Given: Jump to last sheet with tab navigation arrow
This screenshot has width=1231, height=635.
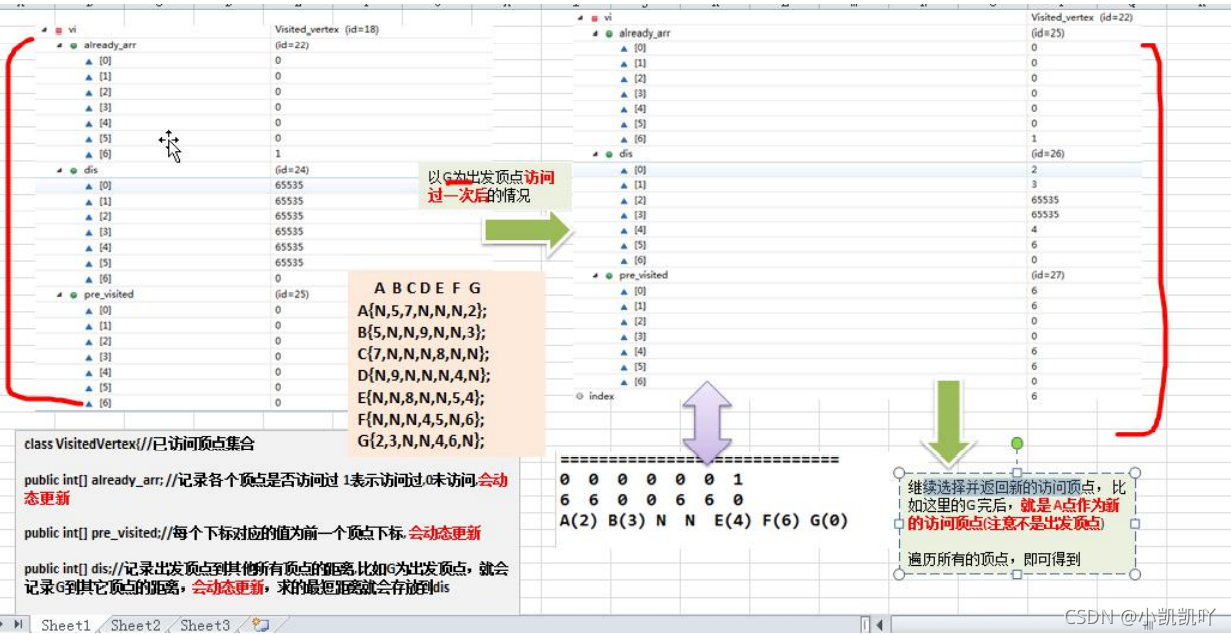Looking at the screenshot, I should (19, 625).
